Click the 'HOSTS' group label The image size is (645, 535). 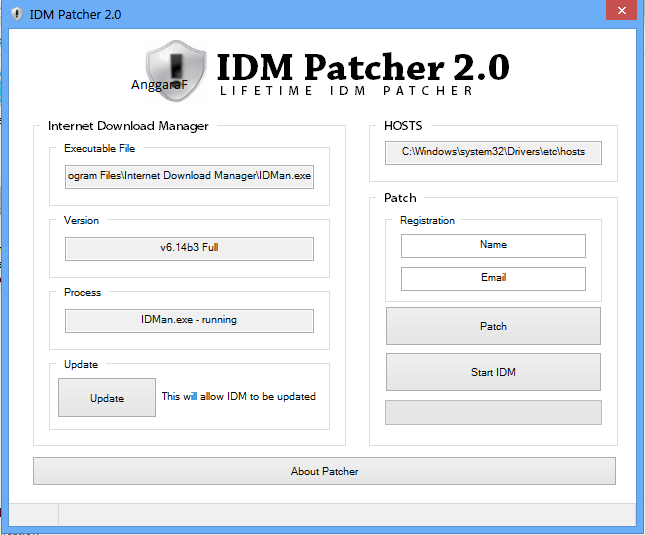[403, 126]
